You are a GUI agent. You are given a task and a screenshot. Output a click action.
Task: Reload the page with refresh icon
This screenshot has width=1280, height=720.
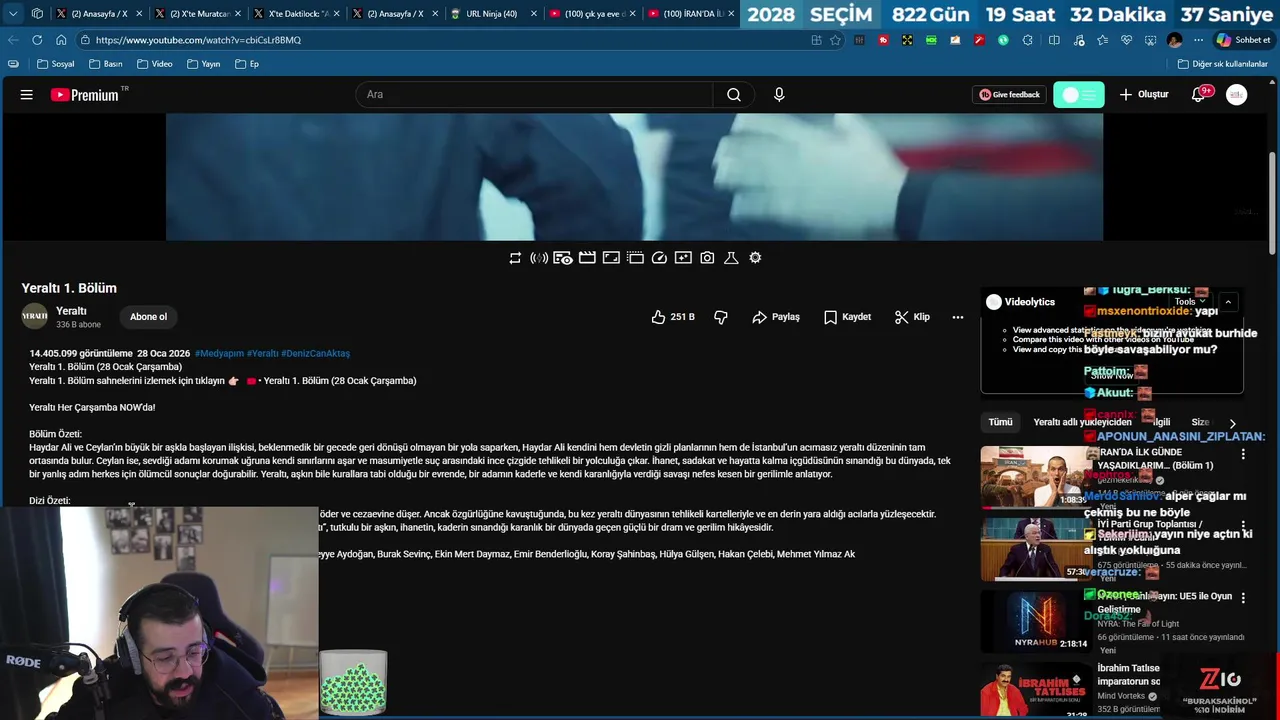(37, 40)
